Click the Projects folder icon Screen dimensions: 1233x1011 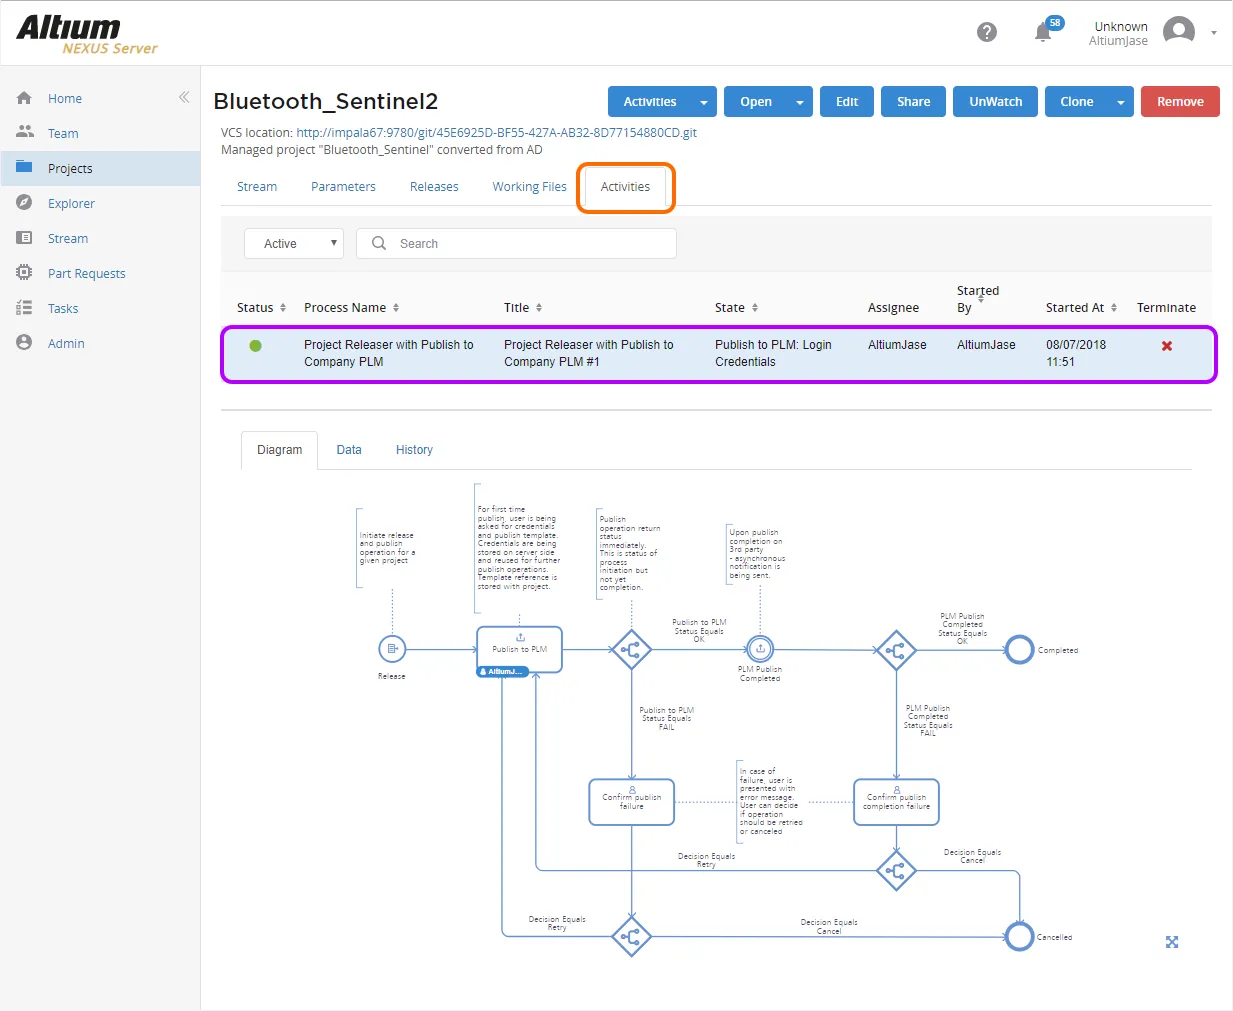(x=25, y=167)
